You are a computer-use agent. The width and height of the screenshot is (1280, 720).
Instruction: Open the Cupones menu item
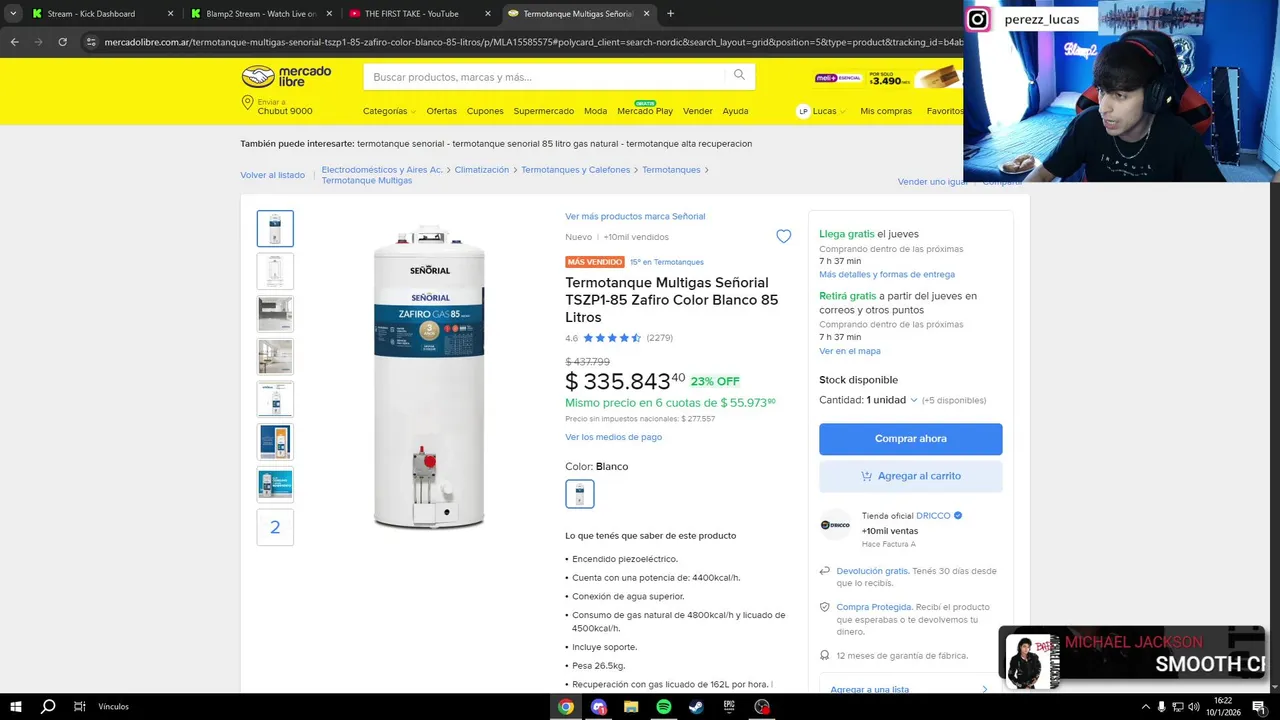(485, 111)
